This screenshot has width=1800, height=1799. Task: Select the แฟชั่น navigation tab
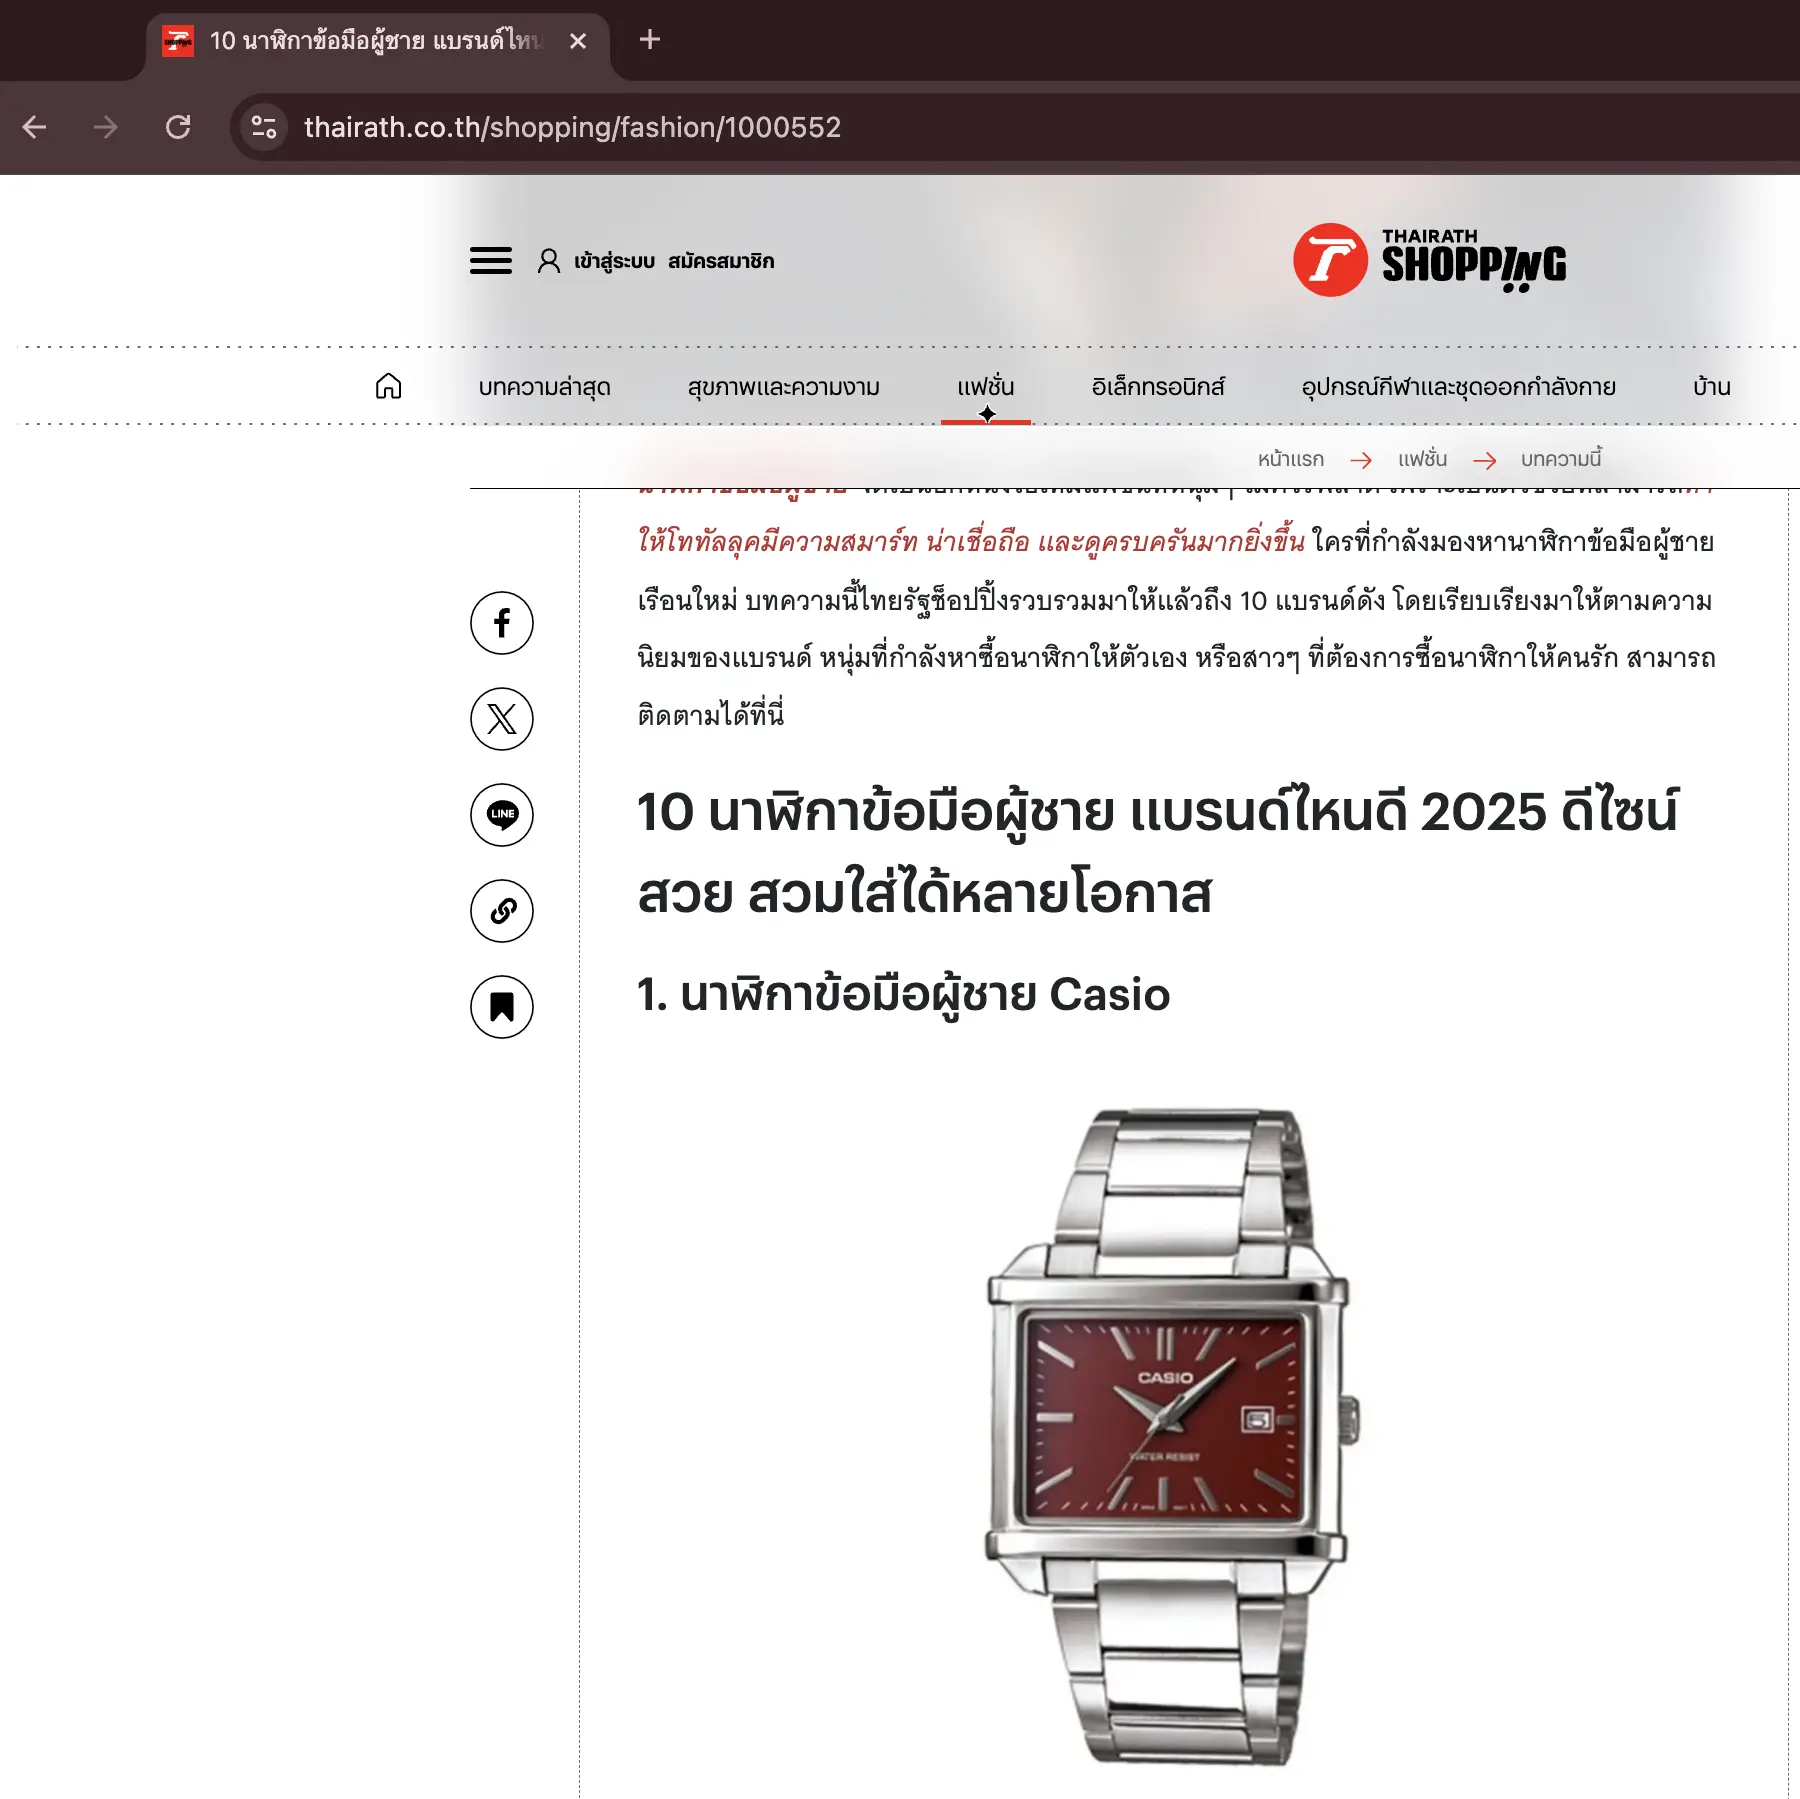pyautogui.click(x=986, y=387)
